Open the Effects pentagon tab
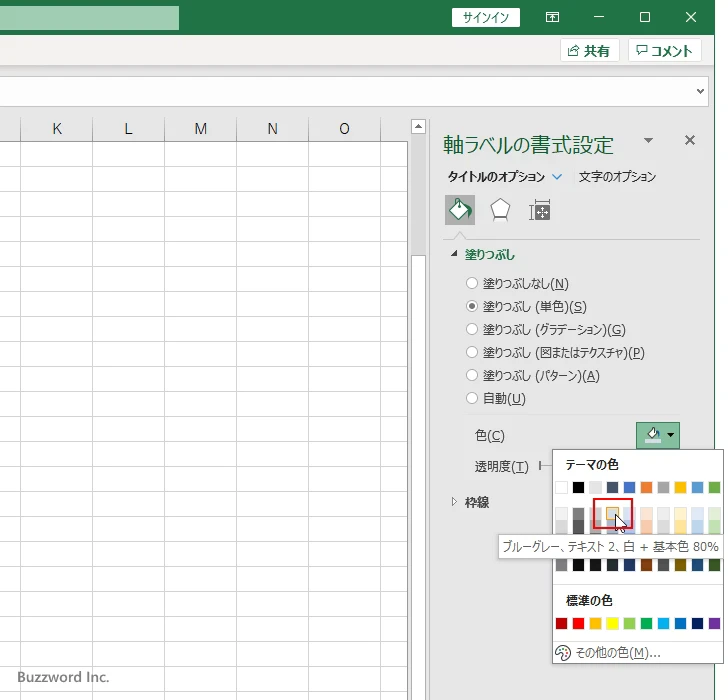Viewport: 728px width, 700px height. pos(500,210)
